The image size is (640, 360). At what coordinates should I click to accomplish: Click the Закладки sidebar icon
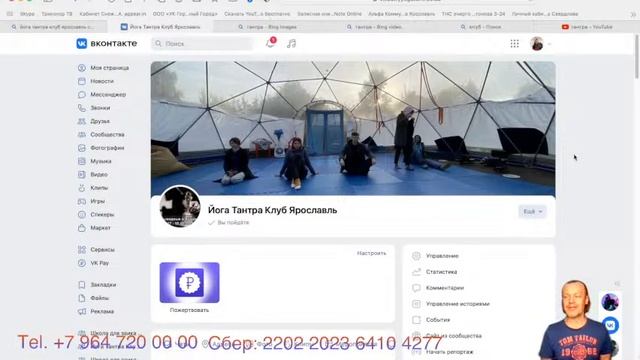pos(82,284)
